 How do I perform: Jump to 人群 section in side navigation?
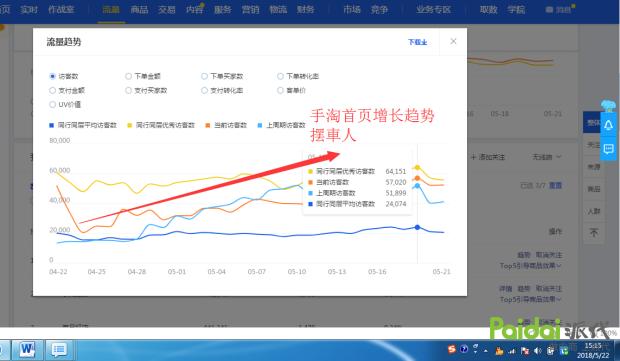[594, 211]
